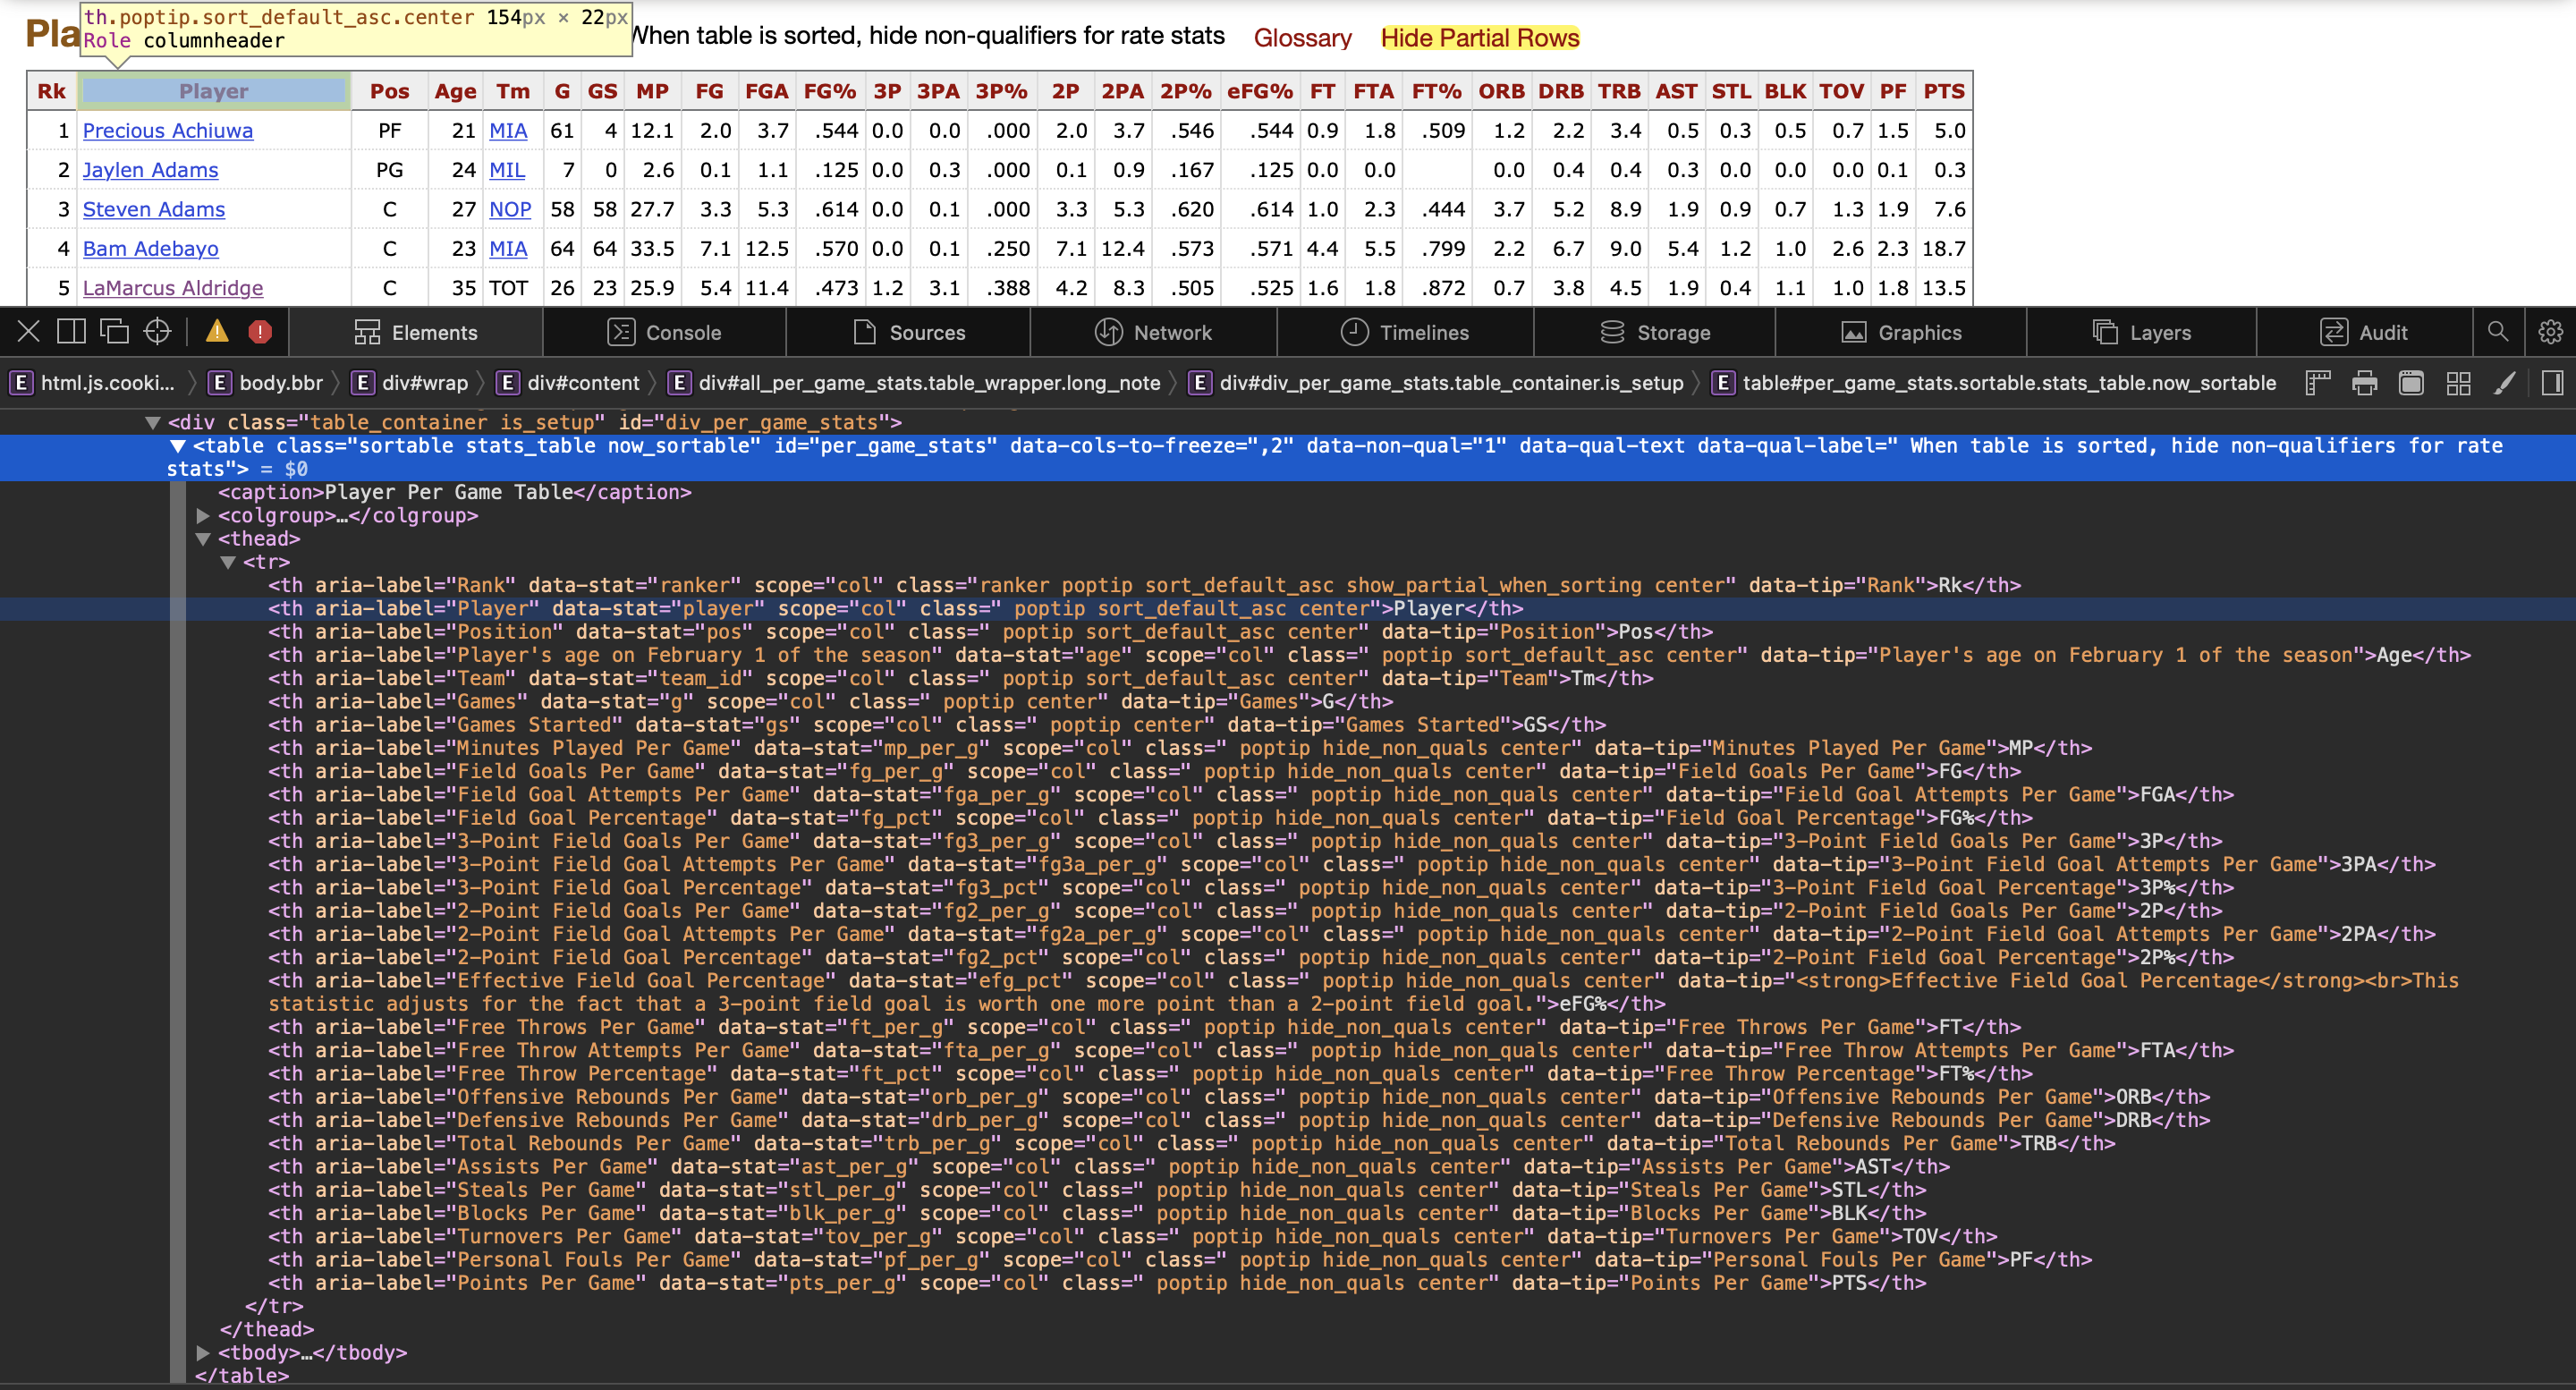Activate the element selection crosshair icon
The height and width of the screenshot is (1390, 2576).
pos(157,332)
